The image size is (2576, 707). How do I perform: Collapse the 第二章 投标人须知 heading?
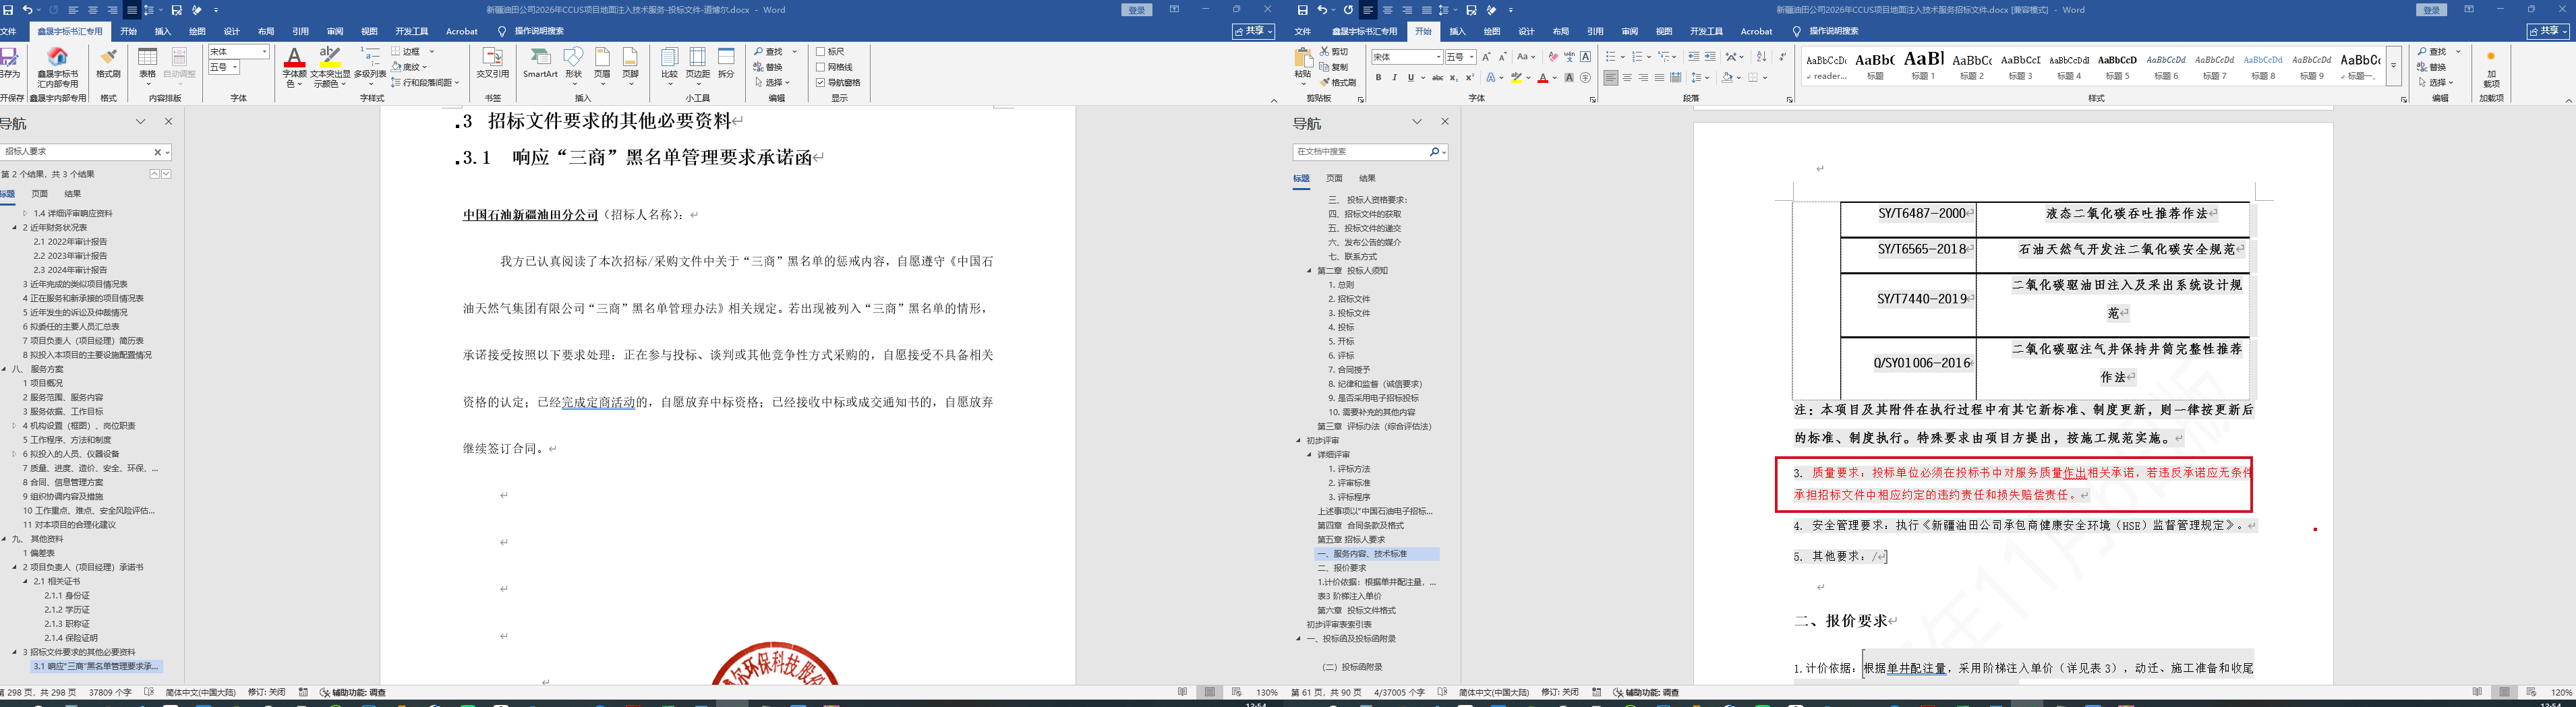coord(1309,271)
